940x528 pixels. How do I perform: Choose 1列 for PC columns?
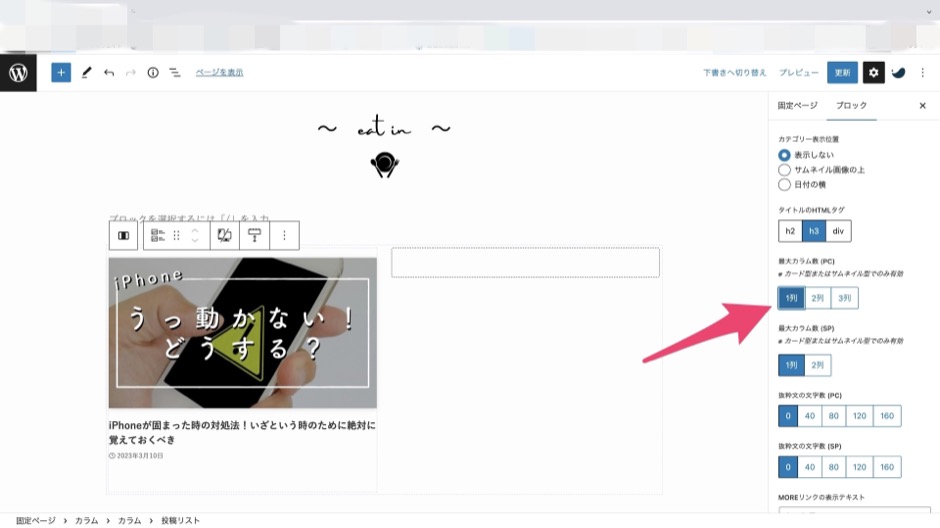click(x=791, y=298)
